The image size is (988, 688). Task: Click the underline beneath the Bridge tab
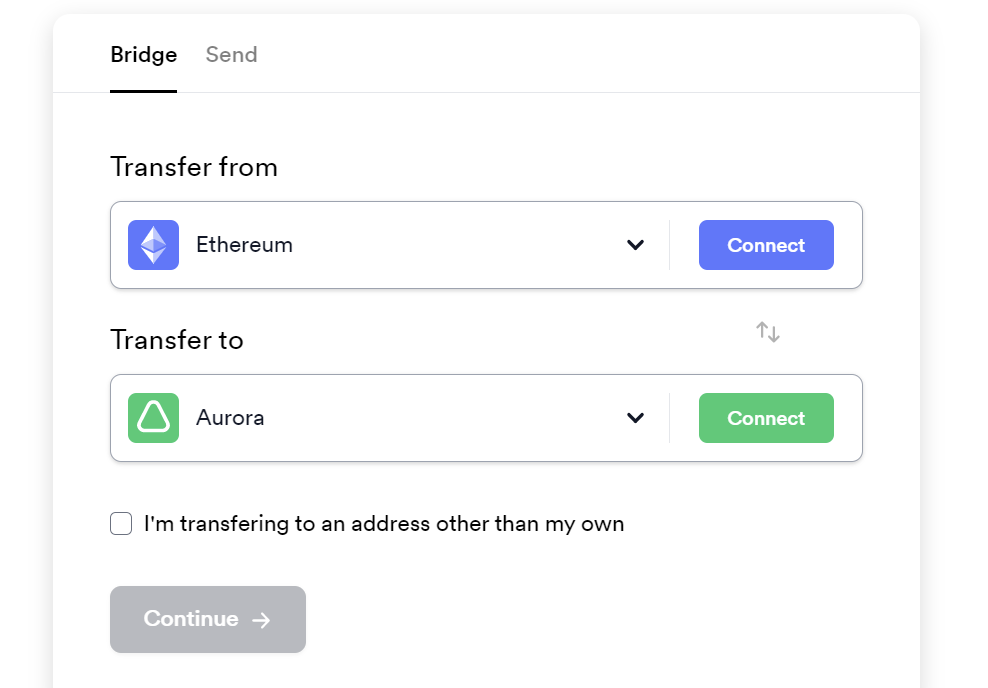[x=143, y=91]
